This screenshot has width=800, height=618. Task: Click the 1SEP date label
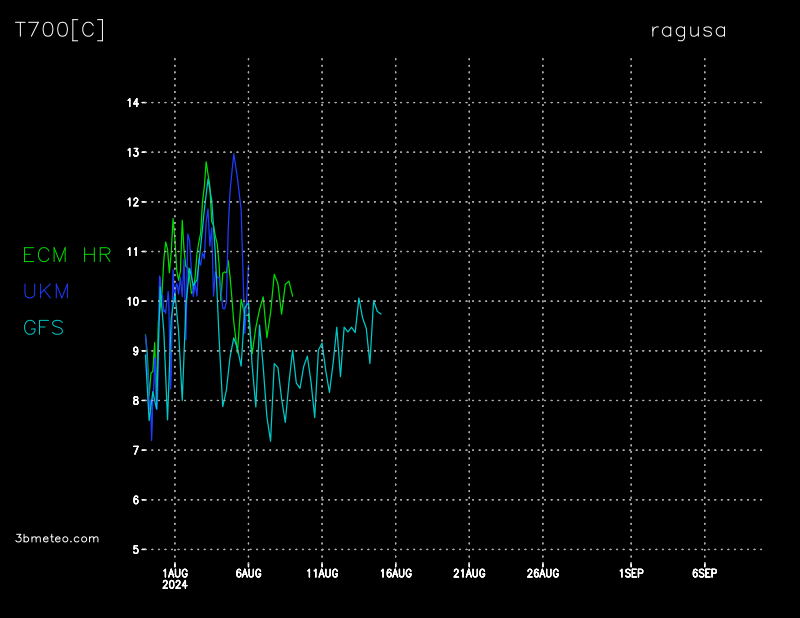pyautogui.click(x=631, y=574)
